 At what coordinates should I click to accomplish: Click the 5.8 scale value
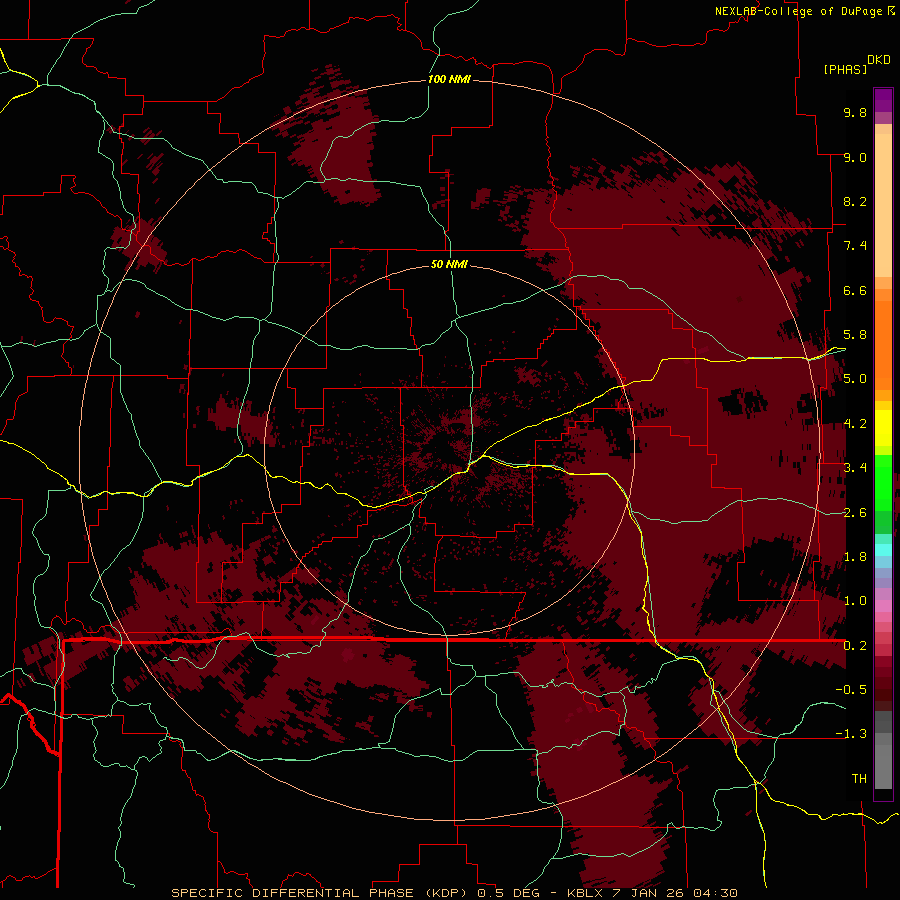pos(855,335)
